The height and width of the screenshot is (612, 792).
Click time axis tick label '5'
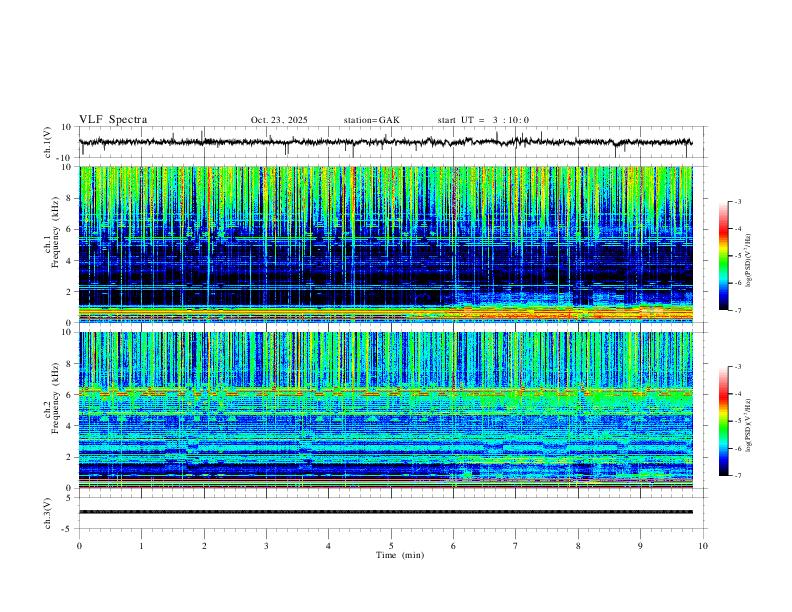391,546
